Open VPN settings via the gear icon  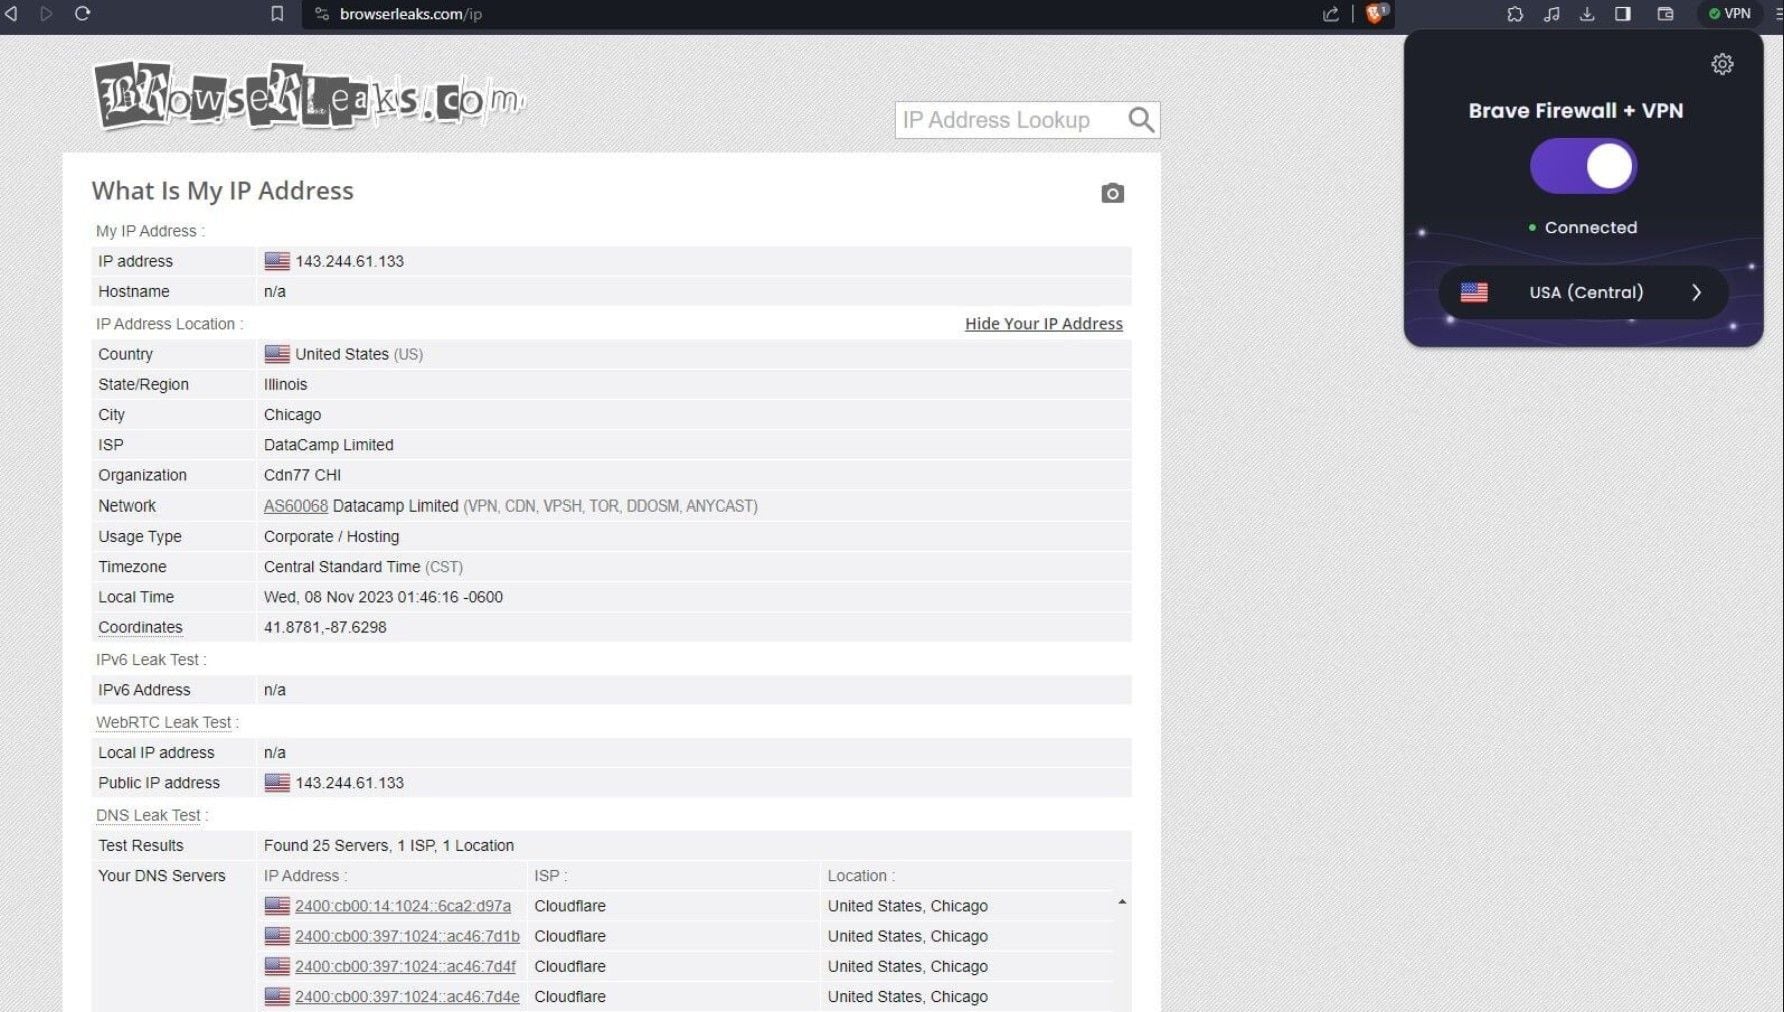(1722, 64)
